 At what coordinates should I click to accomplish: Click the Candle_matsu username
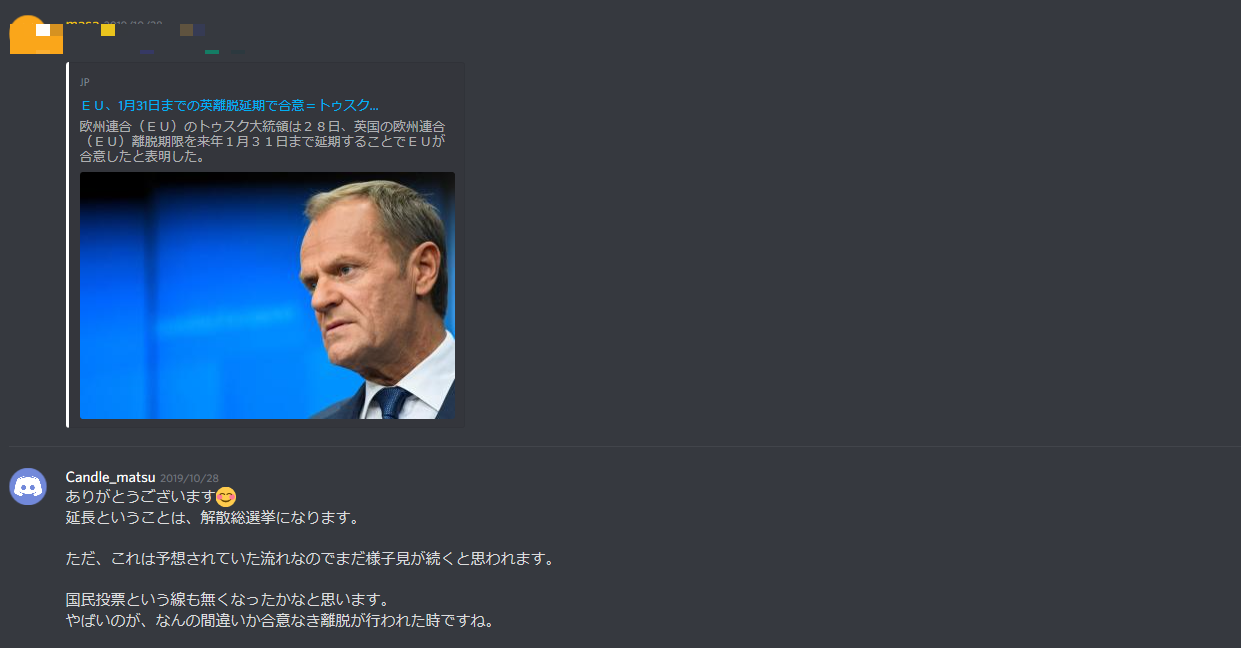[110, 477]
